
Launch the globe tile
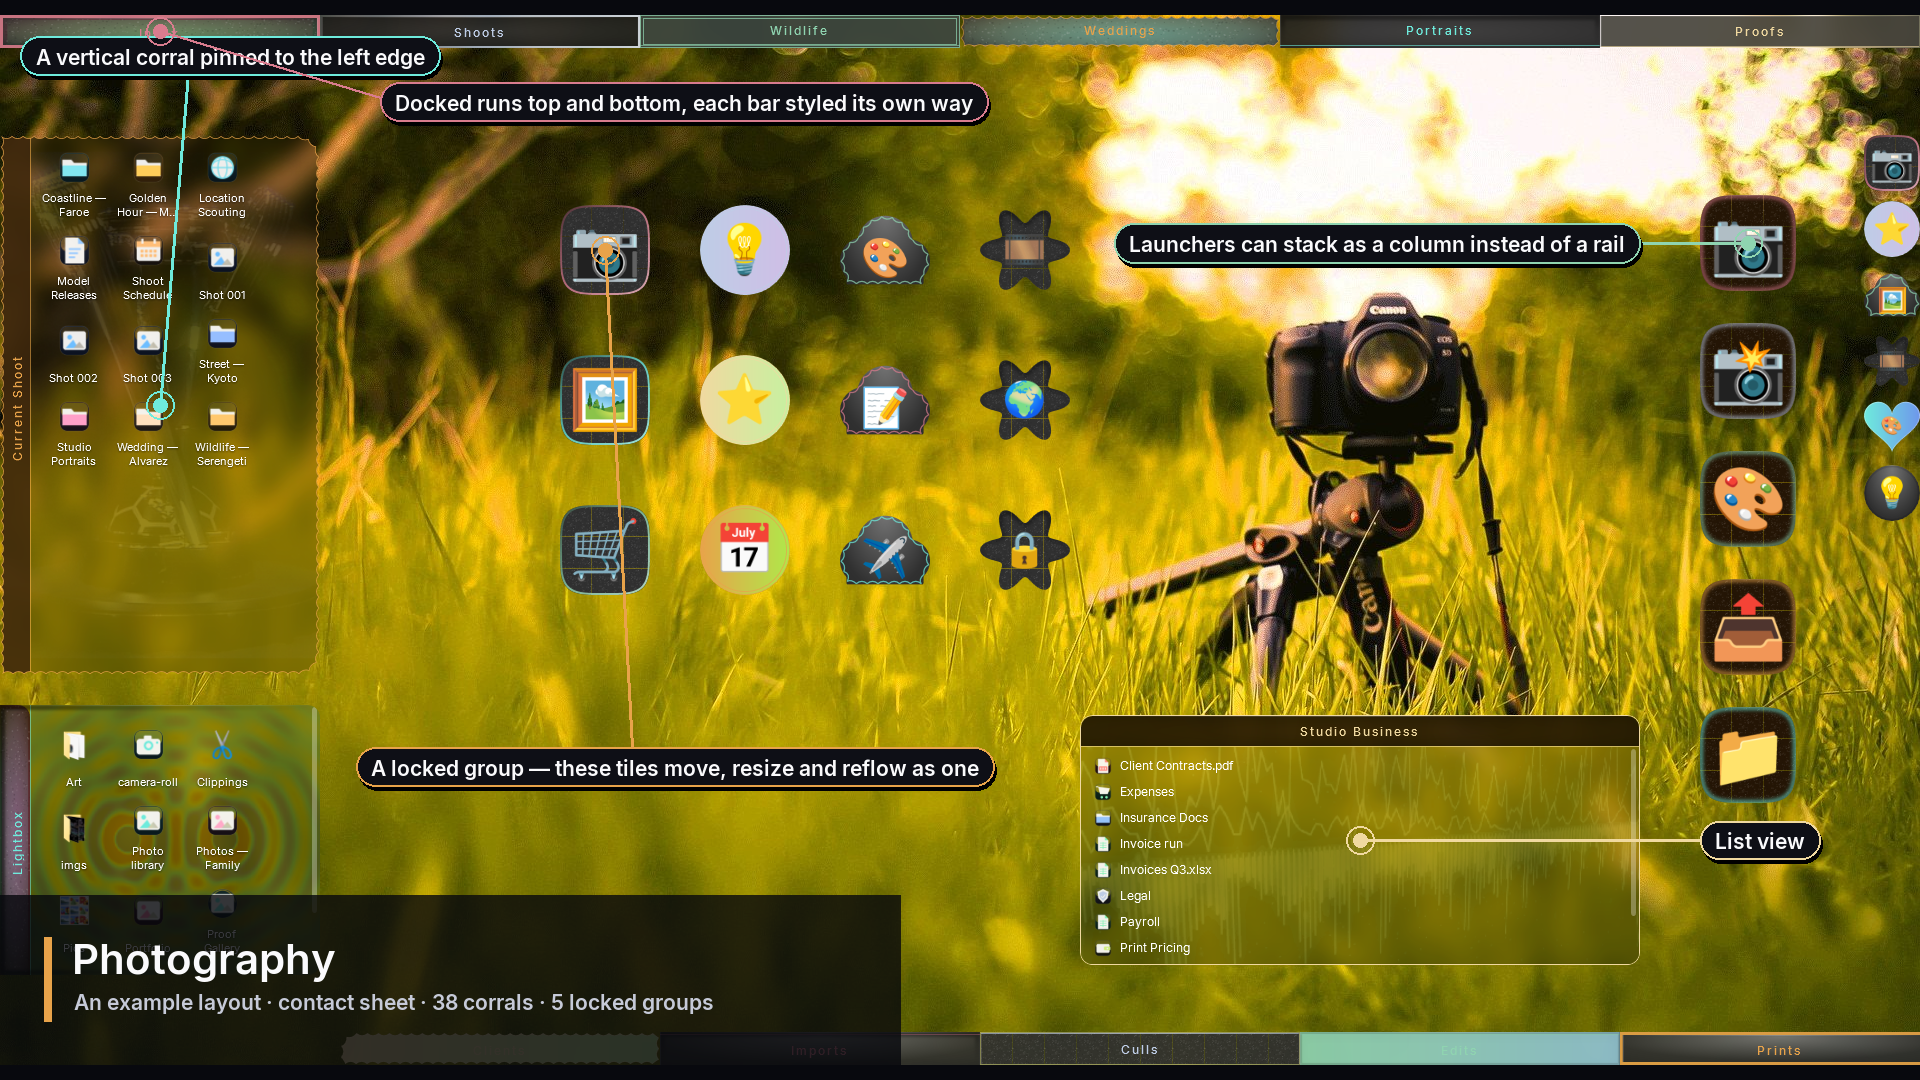pyautogui.click(x=1025, y=400)
